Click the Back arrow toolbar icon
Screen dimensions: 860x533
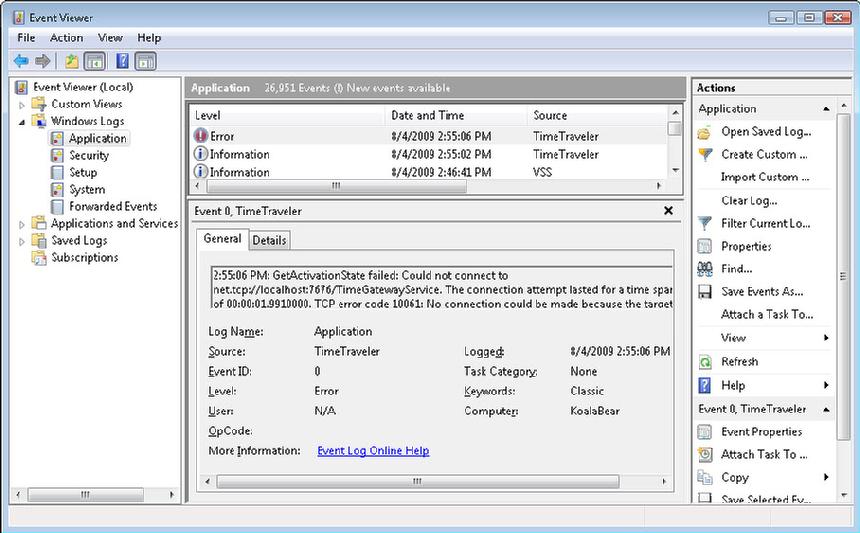click(x=21, y=61)
